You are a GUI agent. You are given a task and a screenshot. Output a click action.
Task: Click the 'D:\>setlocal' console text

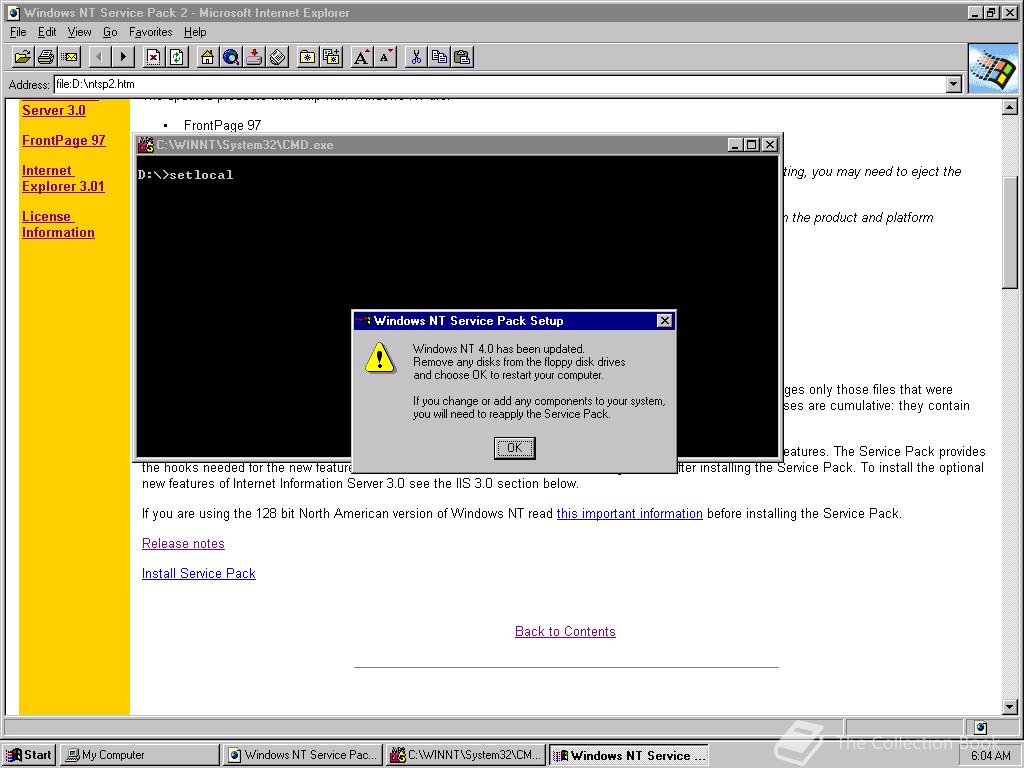point(185,175)
